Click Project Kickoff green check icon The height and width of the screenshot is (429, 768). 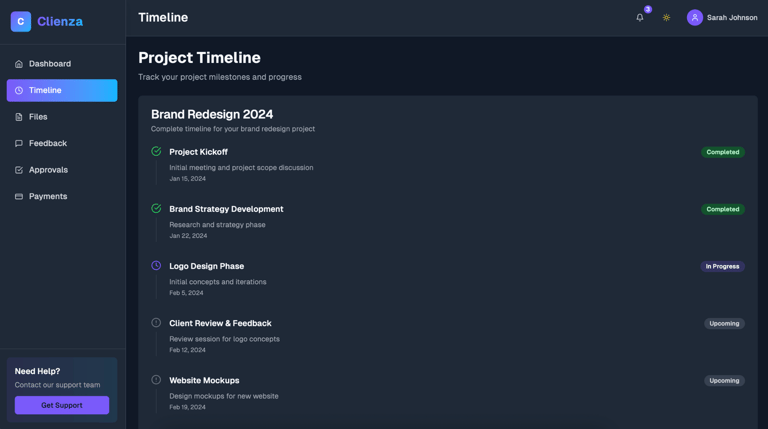pyautogui.click(x=156, y=151)
